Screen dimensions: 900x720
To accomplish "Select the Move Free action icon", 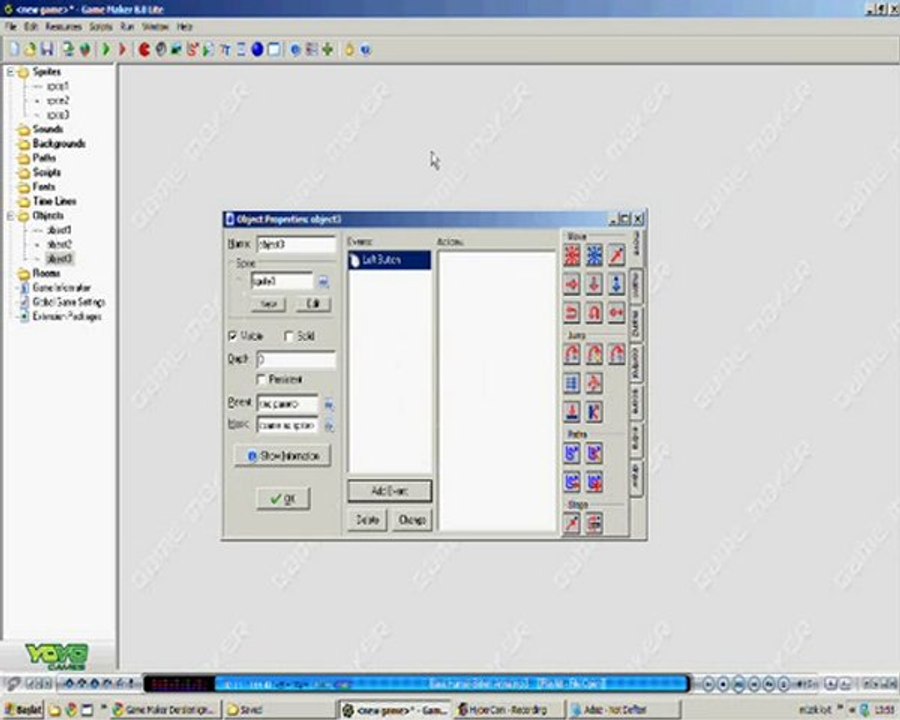I will coord(594,255).
